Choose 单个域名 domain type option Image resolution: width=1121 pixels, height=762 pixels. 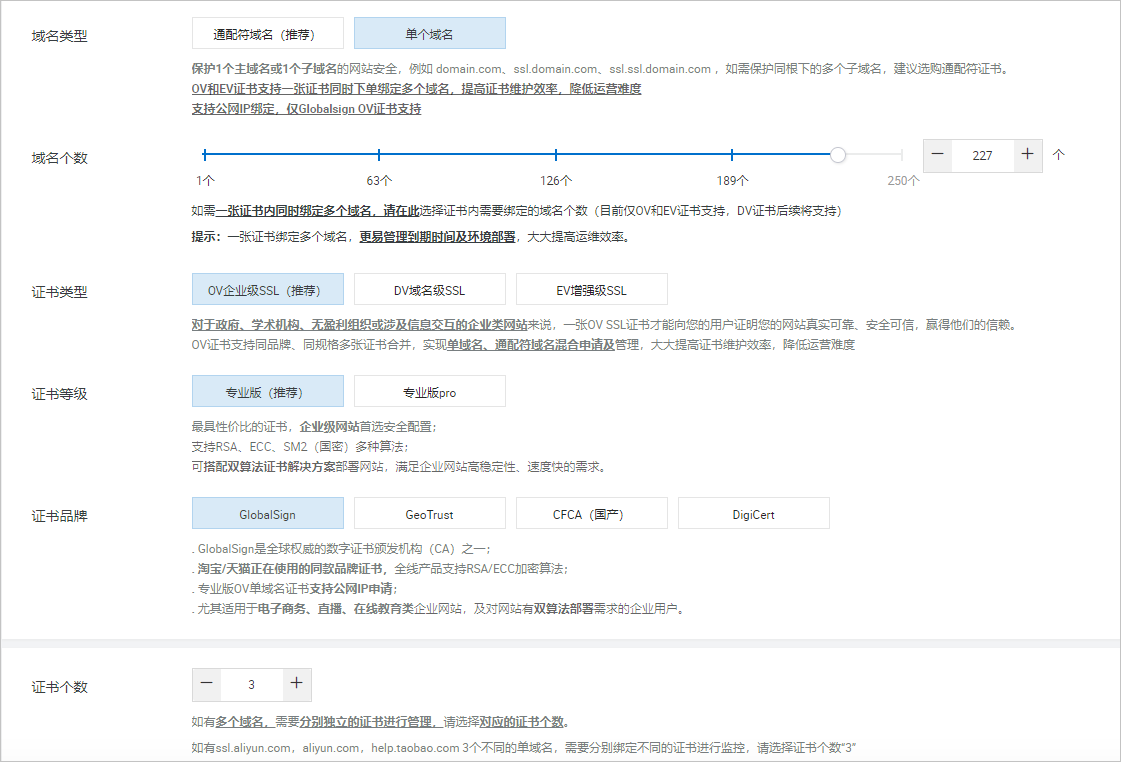(429, 34)
